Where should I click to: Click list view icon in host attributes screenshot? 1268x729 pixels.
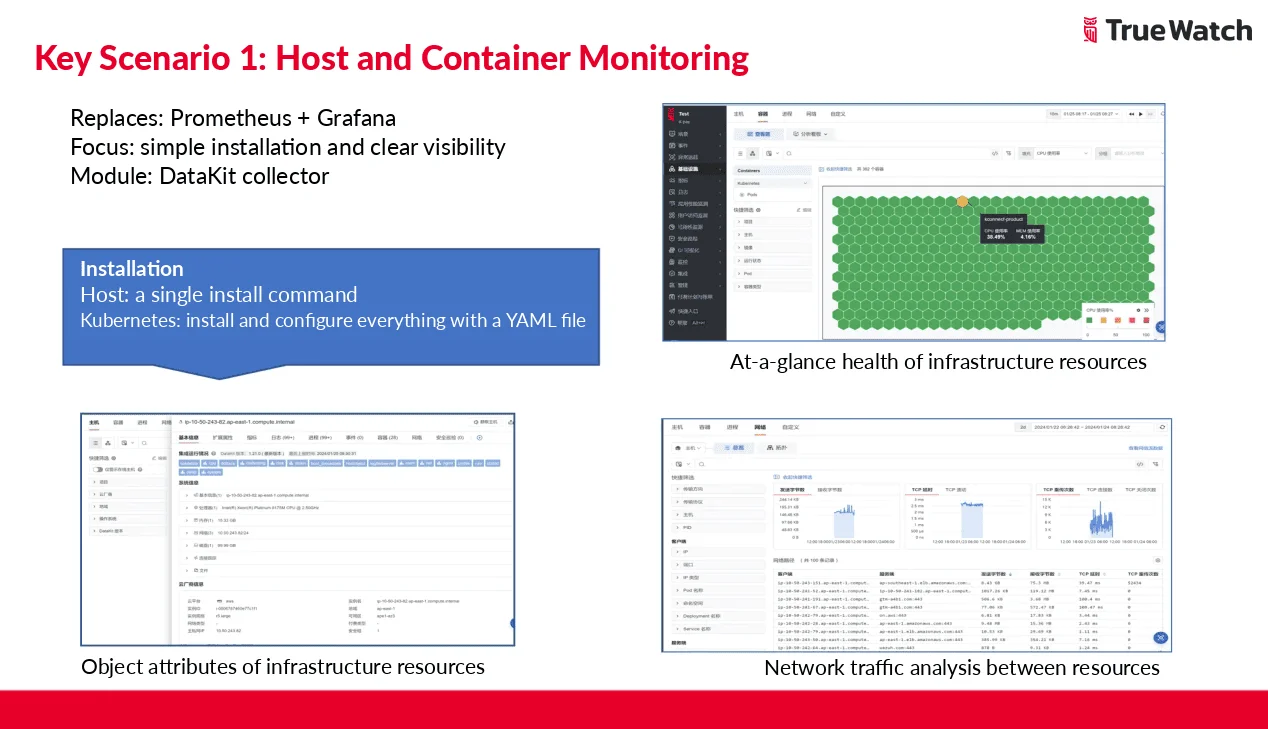(x=95, y=443)
